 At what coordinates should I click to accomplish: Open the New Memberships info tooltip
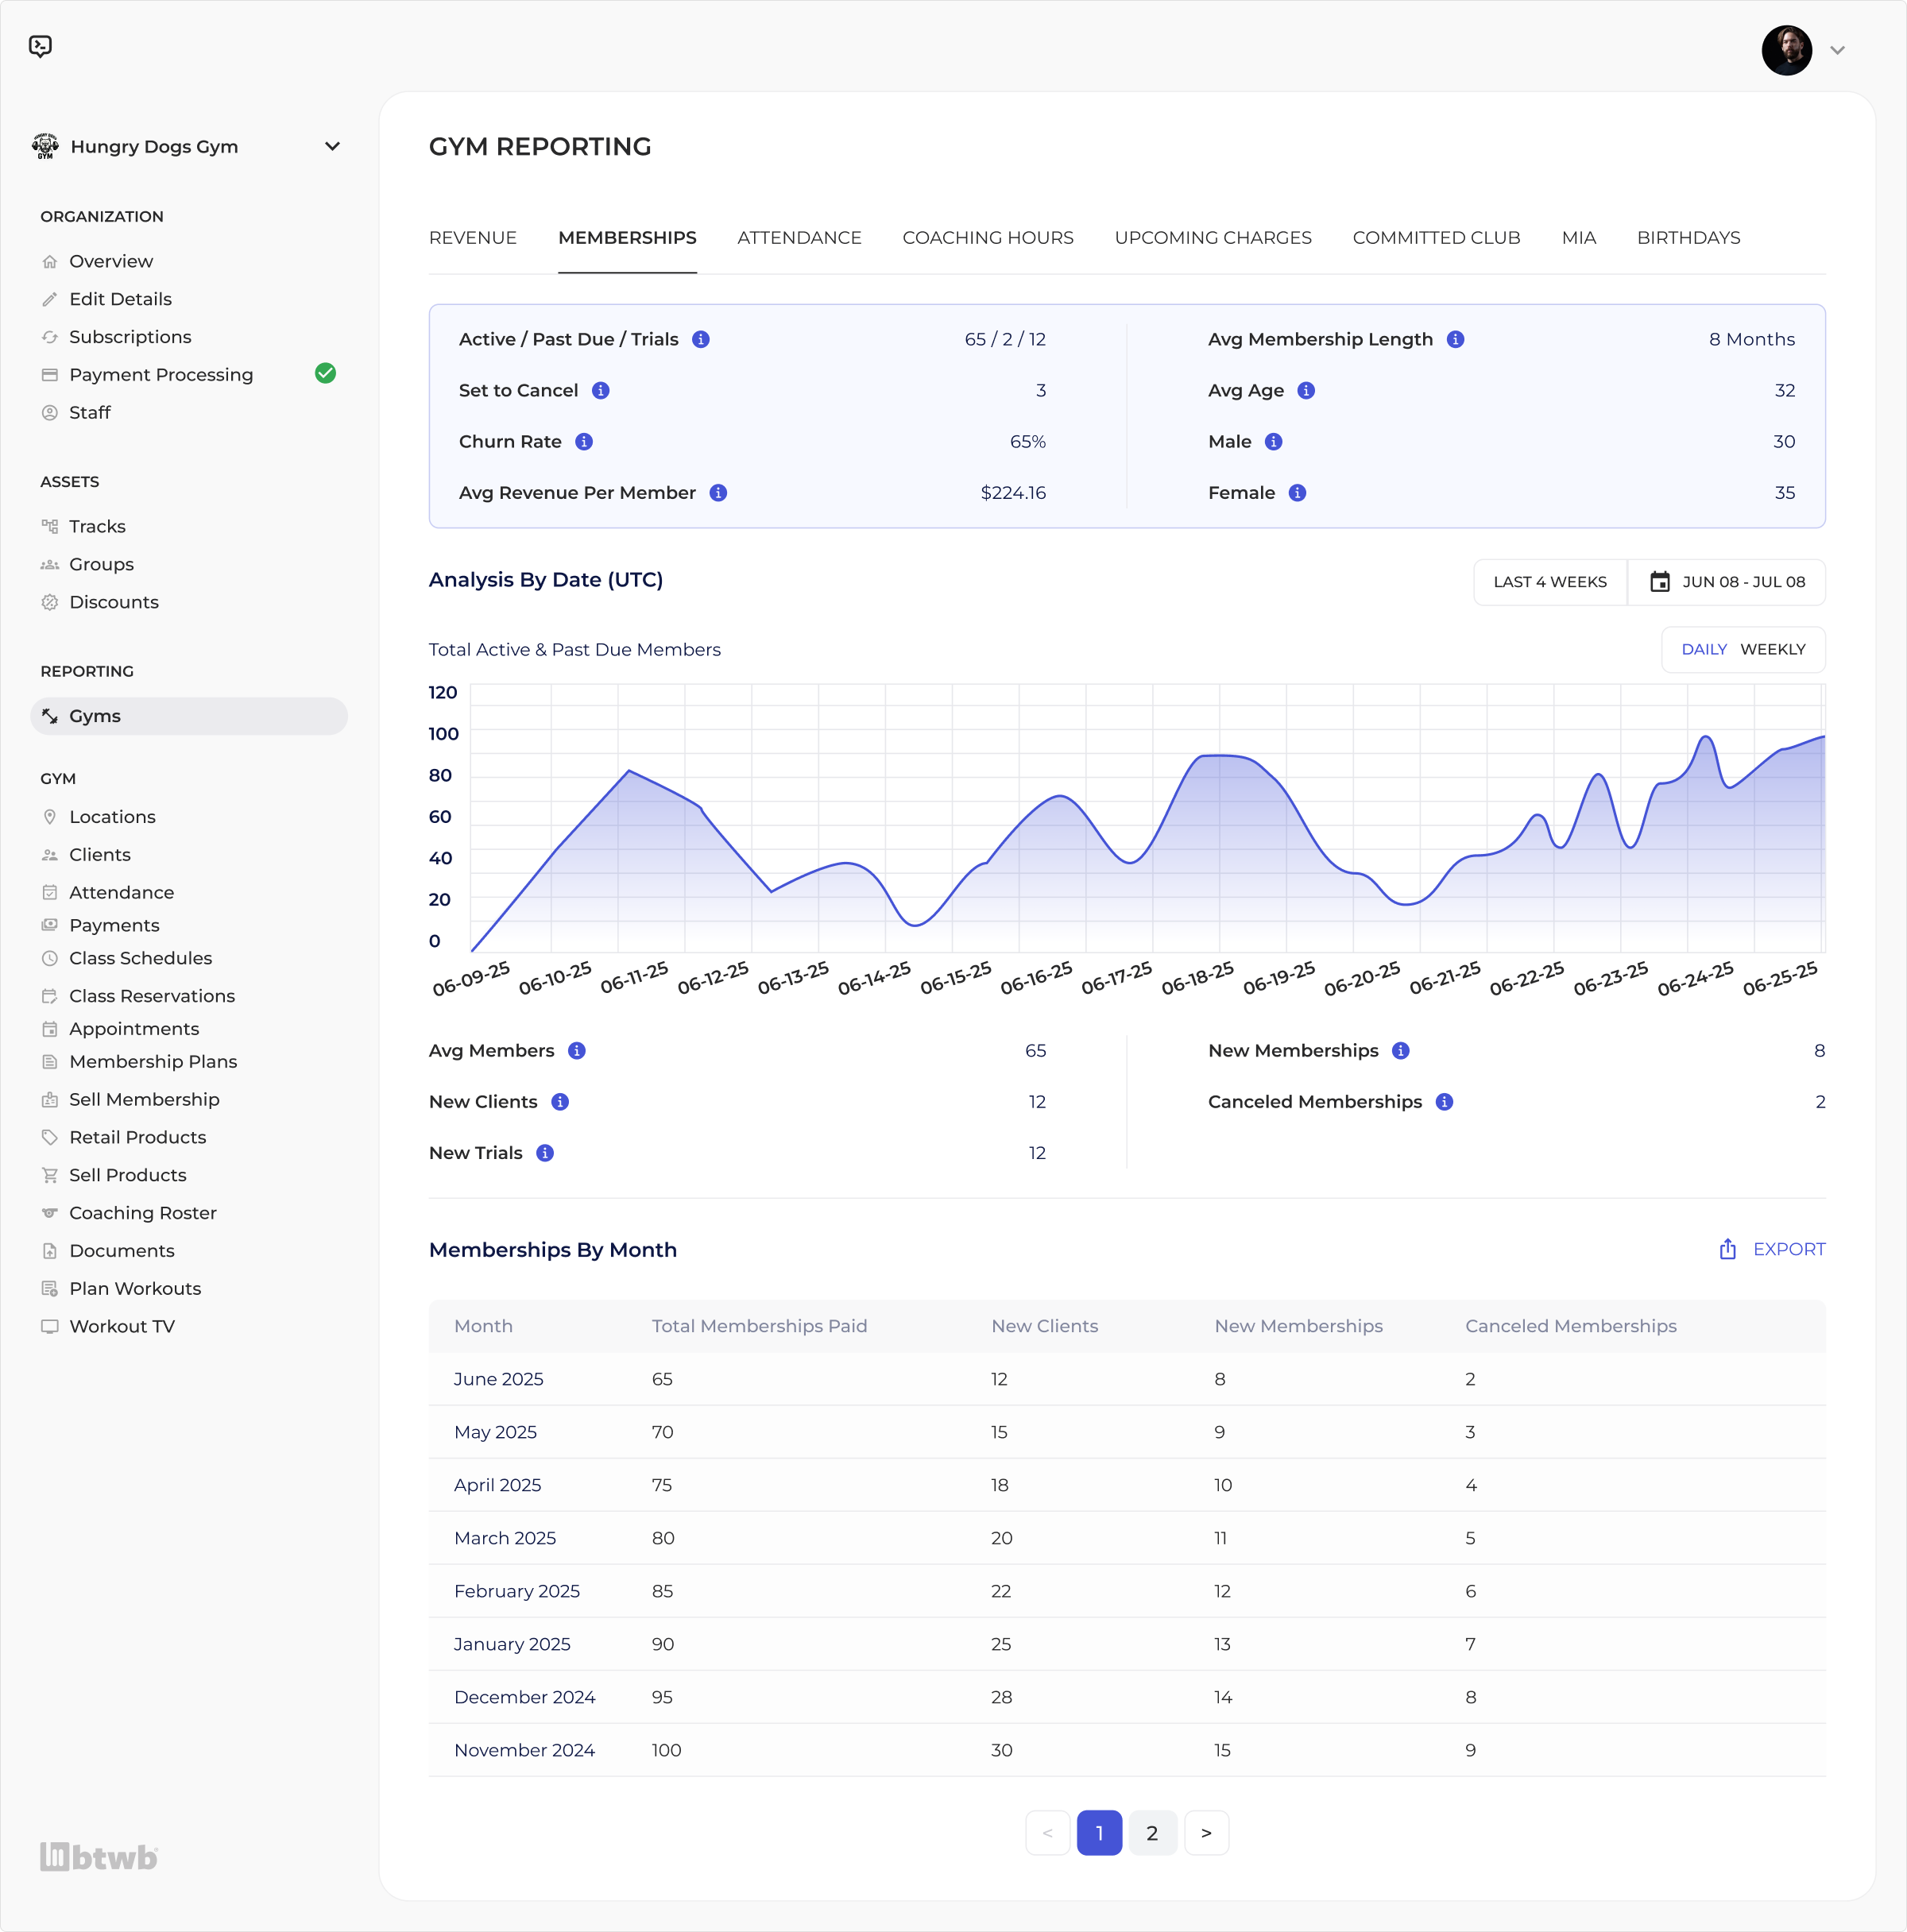click(x=1401, y=1051)
